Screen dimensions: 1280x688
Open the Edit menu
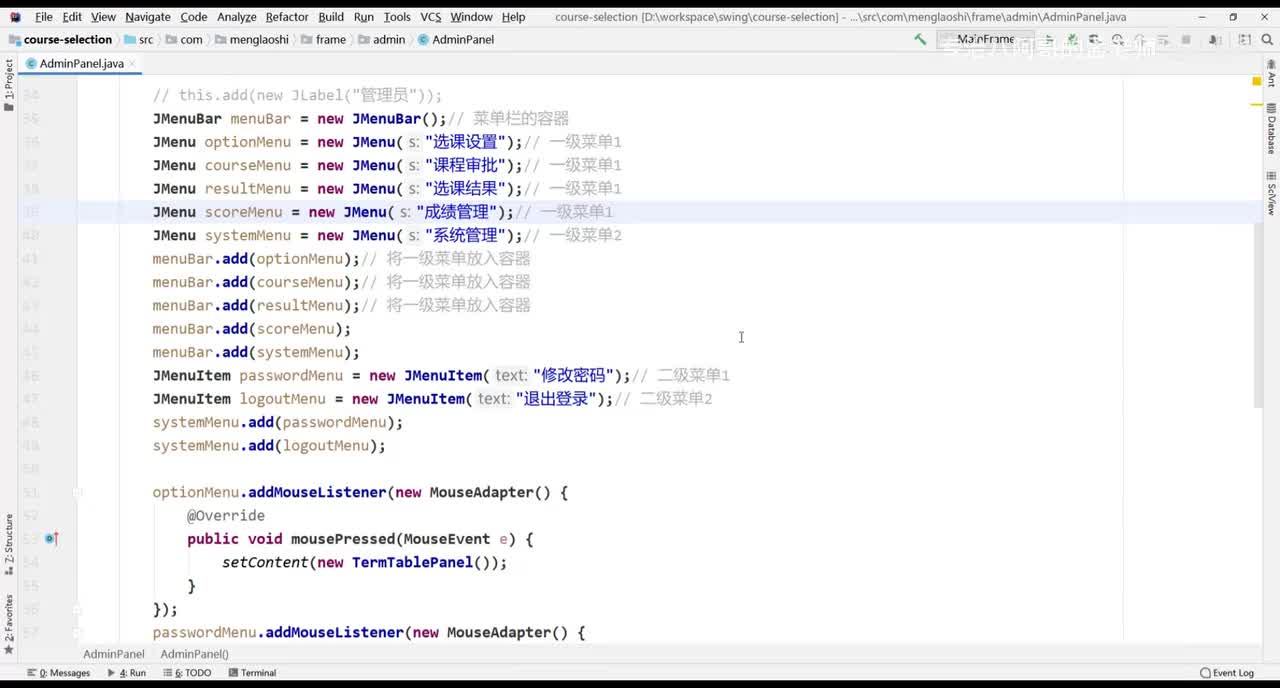tap(72, 17)
